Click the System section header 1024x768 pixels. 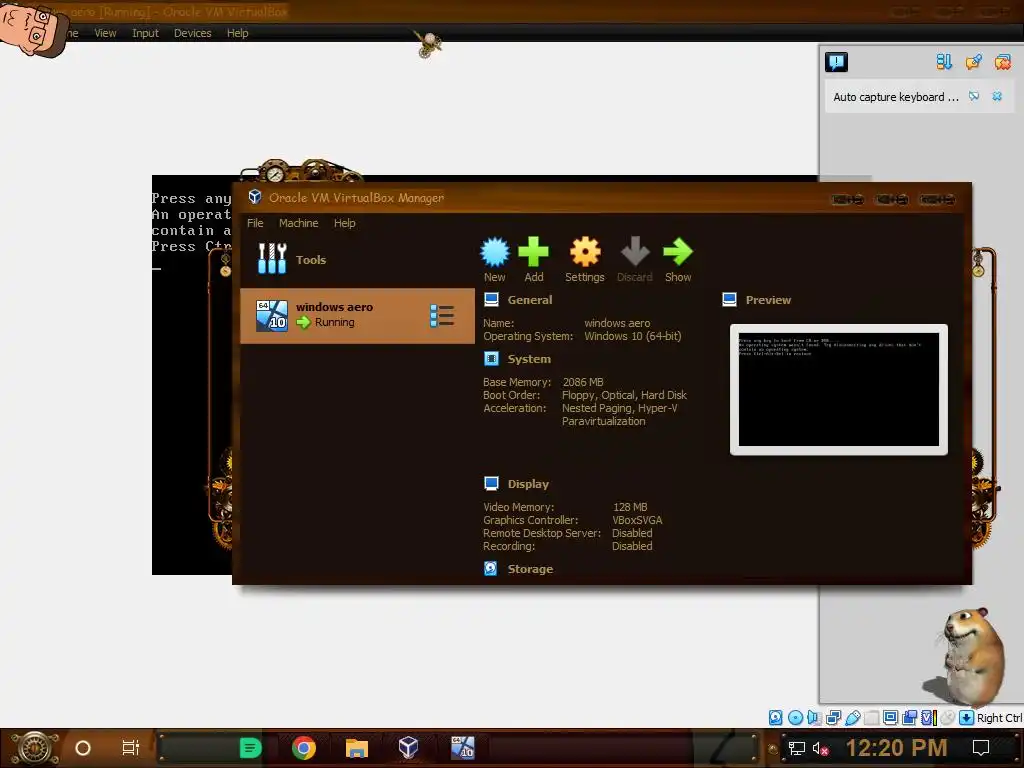tap(529, 359)
